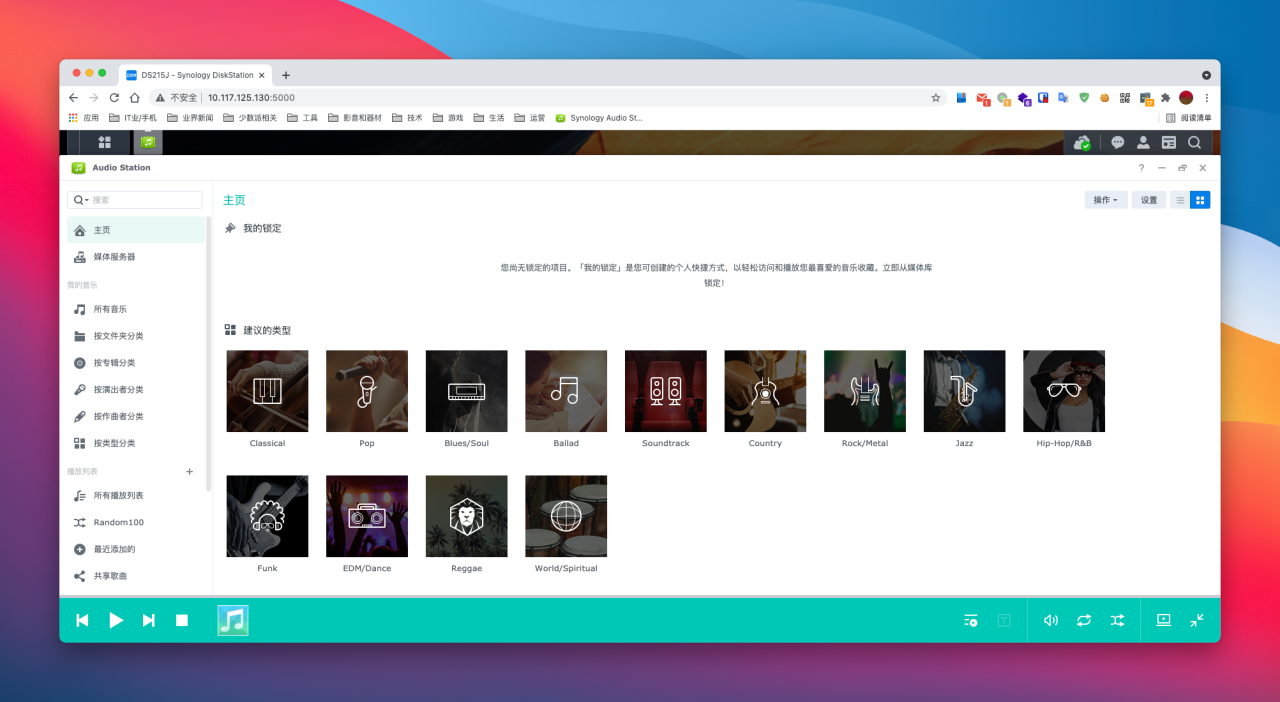This screenshot has width=1280, height=702.
Task: Open DSM notifications chat bubble icon
Action: (x=1117, y=142)
